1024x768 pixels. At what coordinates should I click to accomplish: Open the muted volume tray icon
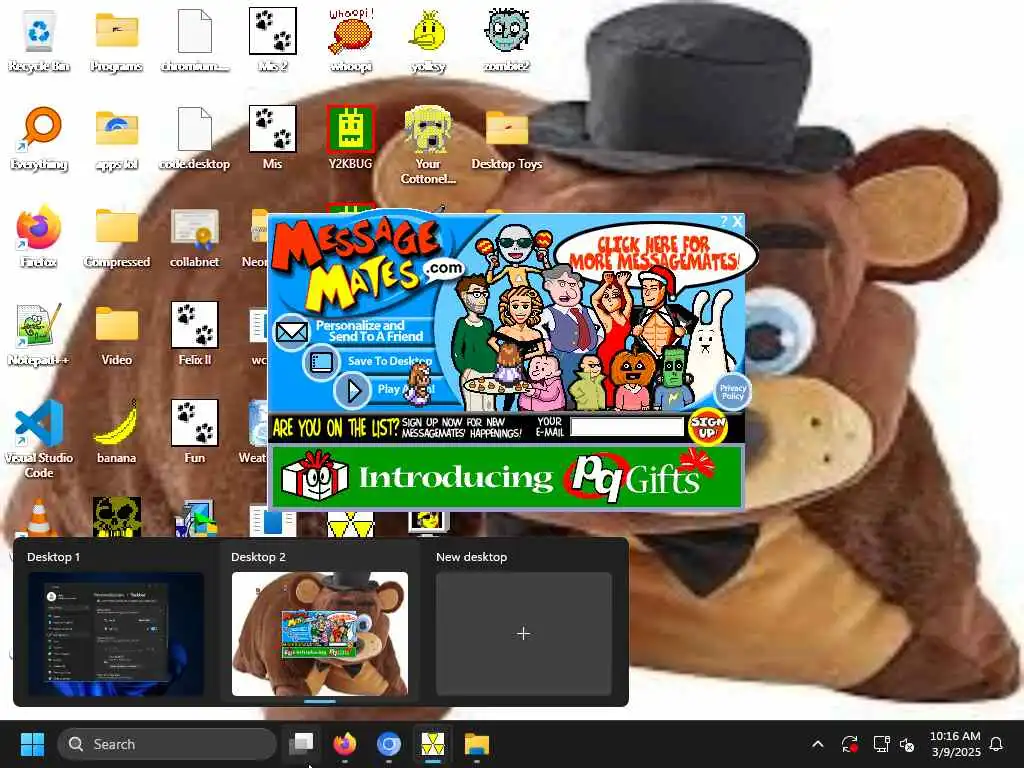point(907,744)
